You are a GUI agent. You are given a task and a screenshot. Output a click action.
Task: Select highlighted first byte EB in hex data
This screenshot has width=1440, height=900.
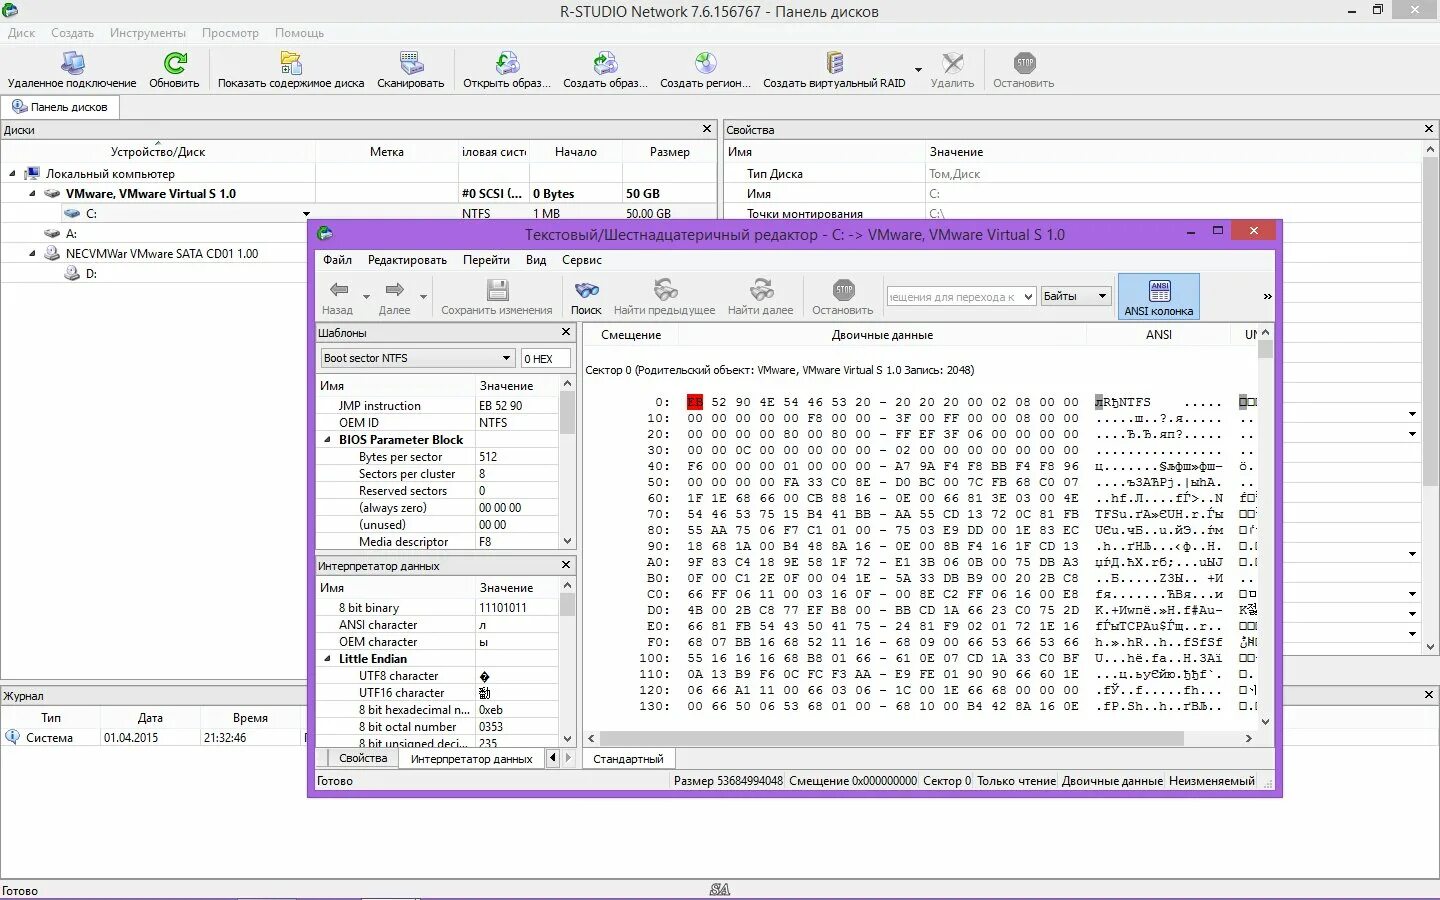(695, 402)
